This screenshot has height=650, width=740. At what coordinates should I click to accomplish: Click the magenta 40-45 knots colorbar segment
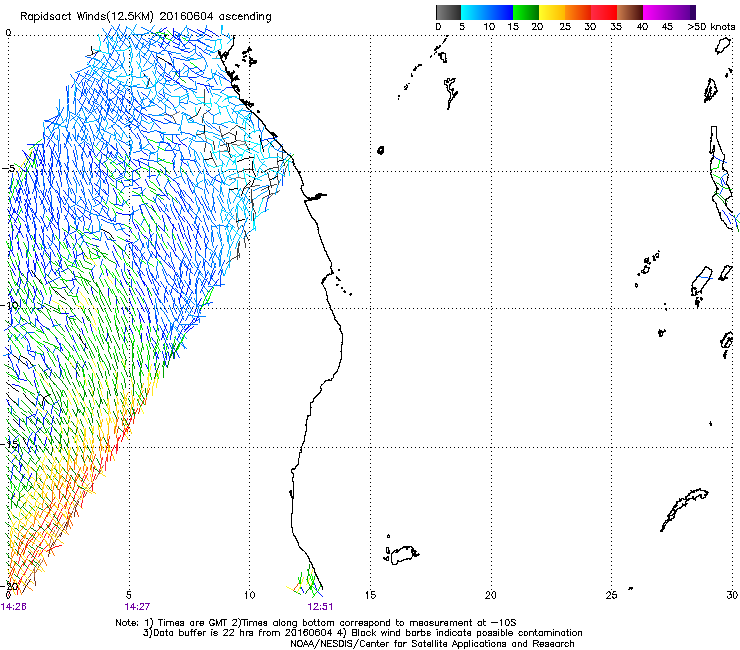point(656,12)
